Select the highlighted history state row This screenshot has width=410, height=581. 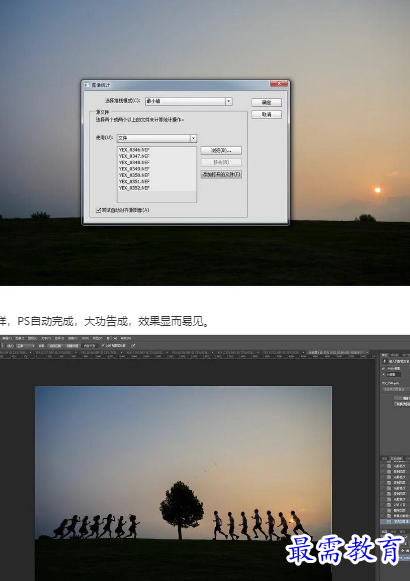click(x=395, y=521)
